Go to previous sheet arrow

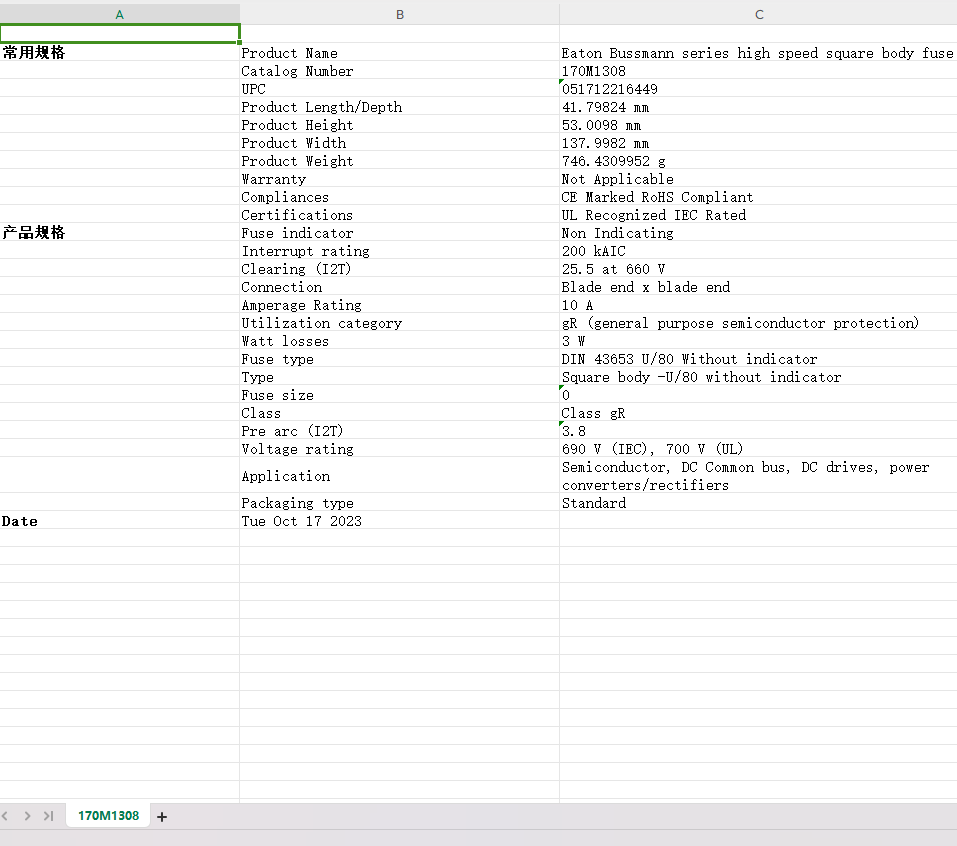5,816
